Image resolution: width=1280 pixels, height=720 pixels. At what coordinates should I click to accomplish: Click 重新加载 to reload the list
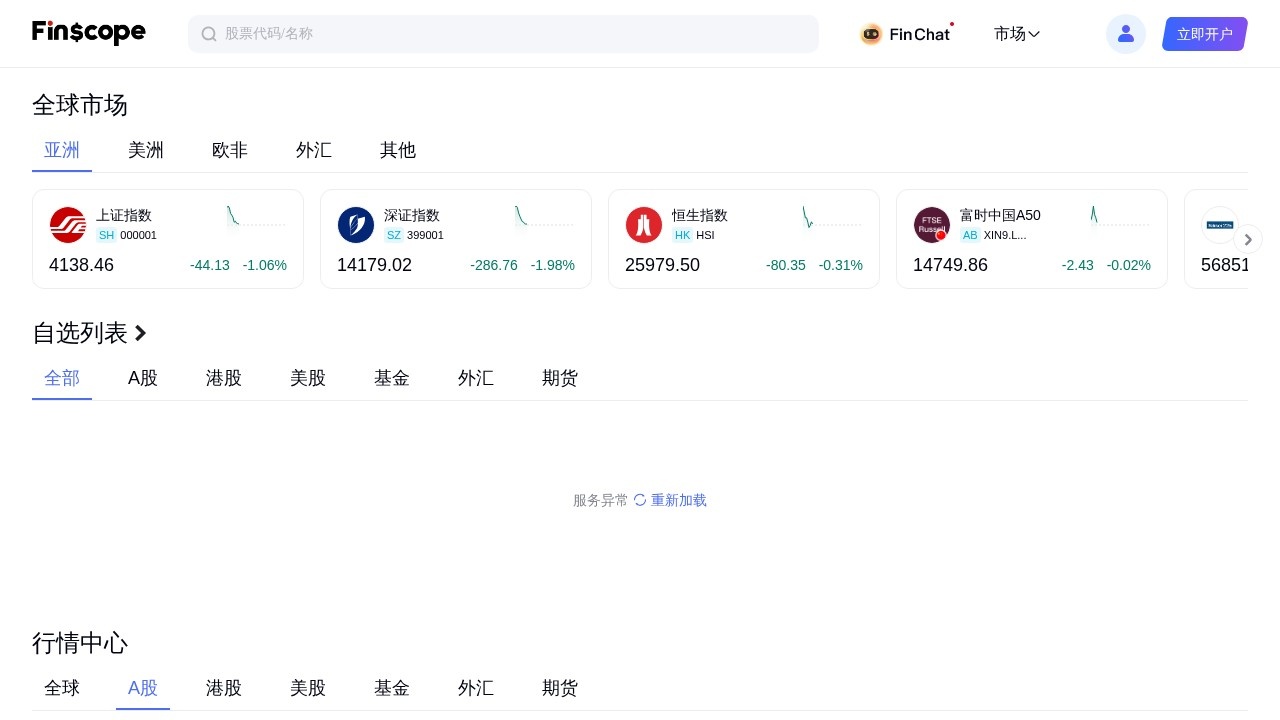coord(678,500)
